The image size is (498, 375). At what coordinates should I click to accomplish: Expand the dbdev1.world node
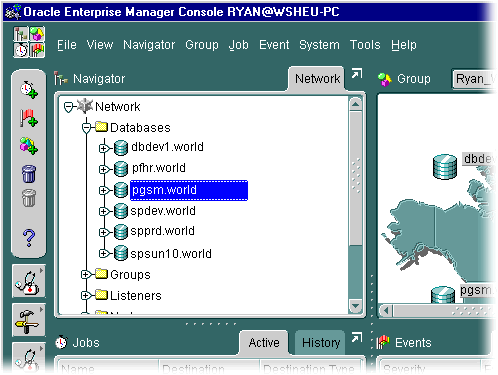click(104, 148)
